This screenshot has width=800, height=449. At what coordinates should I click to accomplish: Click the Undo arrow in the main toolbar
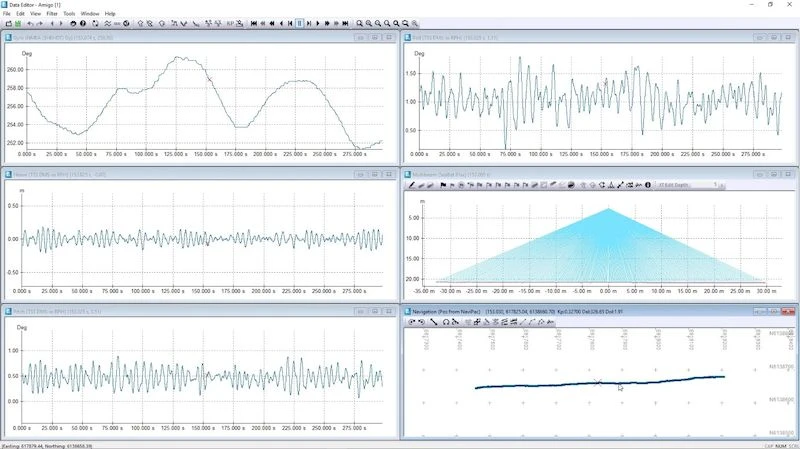tap(31, 23)
